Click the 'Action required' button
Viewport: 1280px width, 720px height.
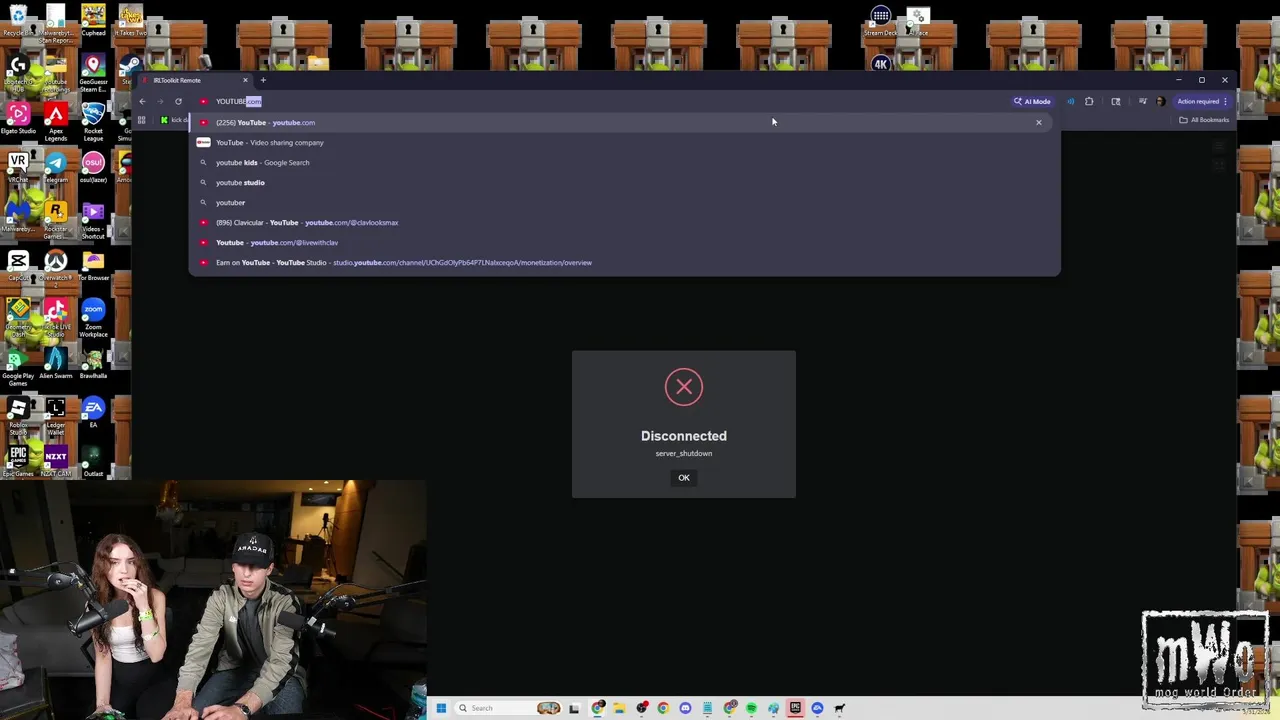tap(1201, 101)
